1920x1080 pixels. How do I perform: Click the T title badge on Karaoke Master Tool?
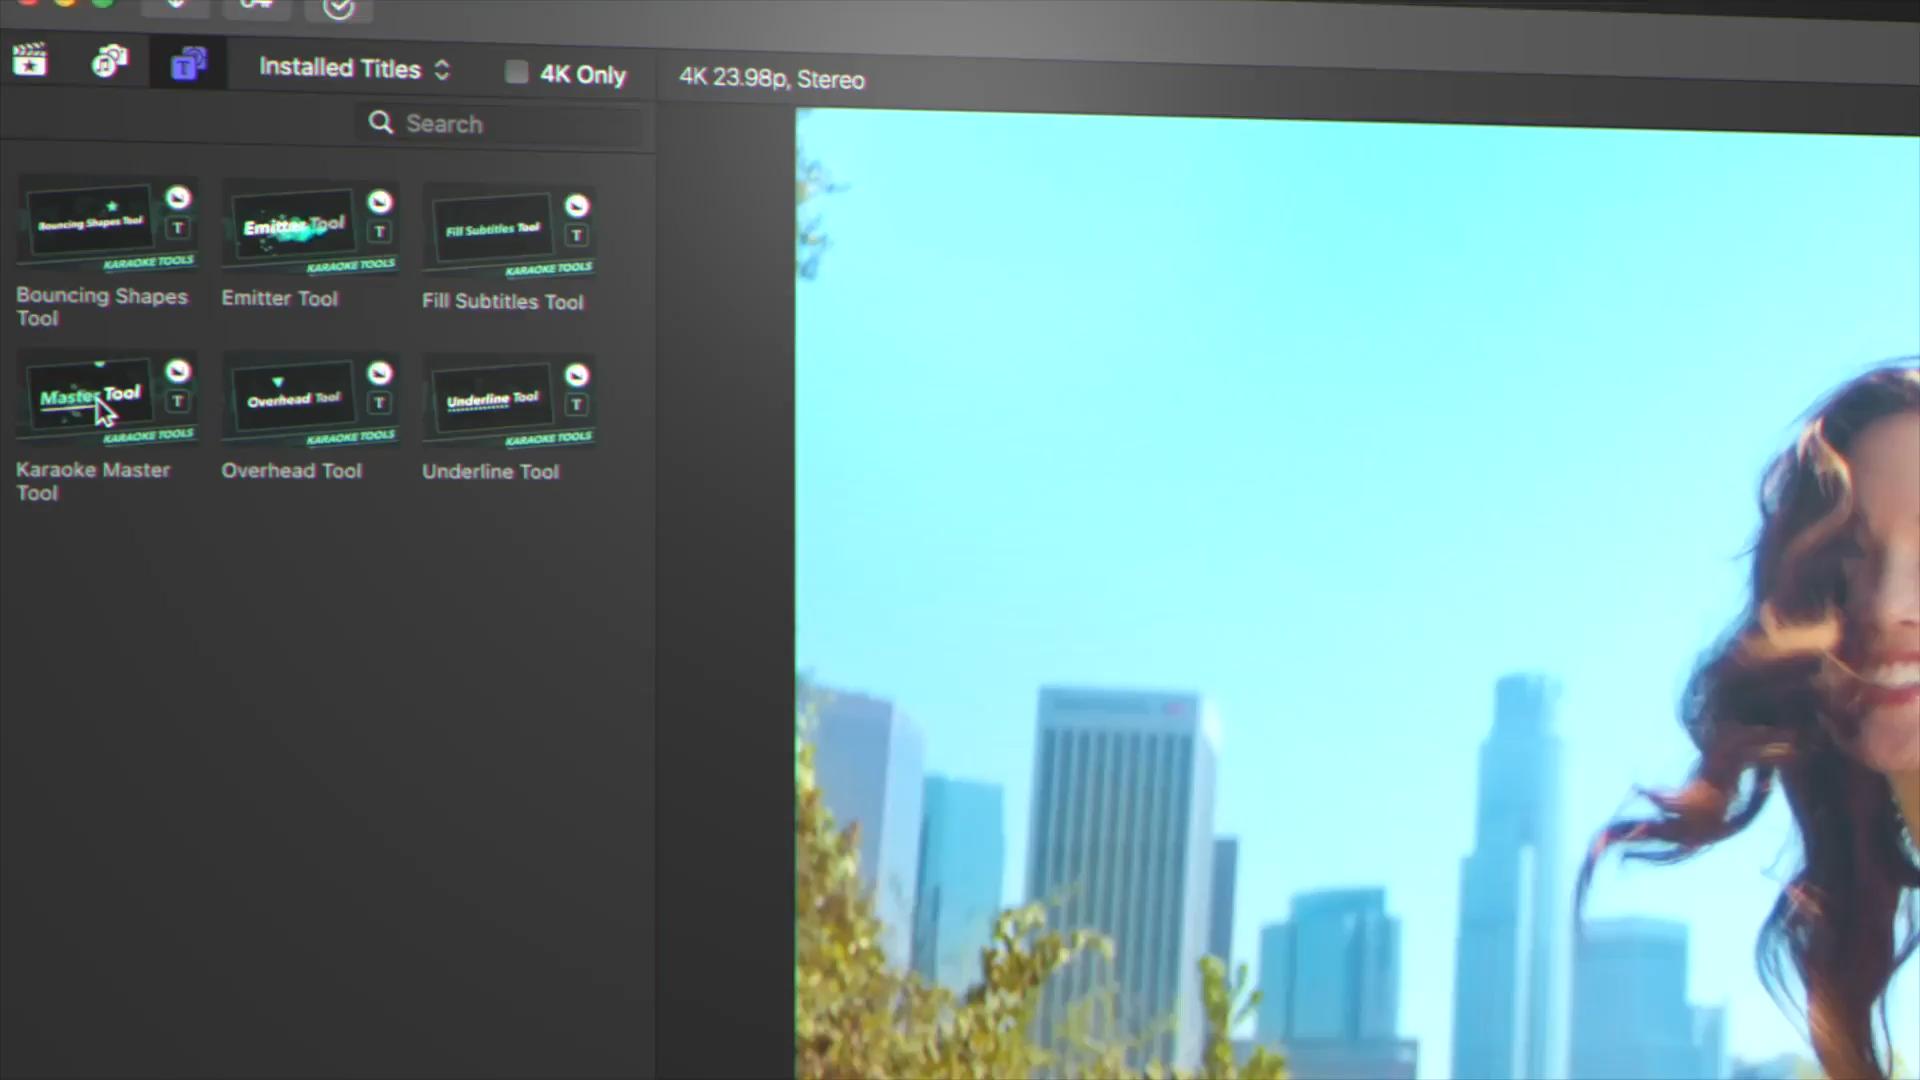178,401
